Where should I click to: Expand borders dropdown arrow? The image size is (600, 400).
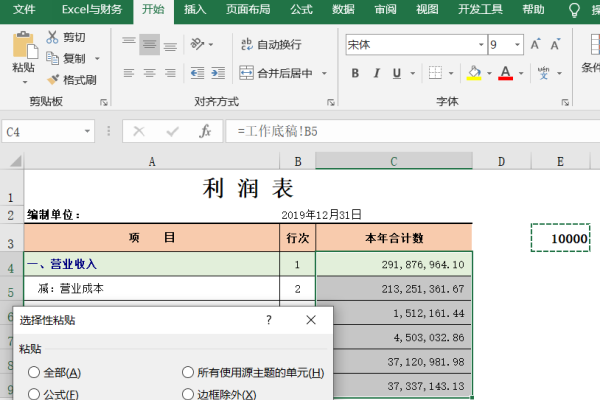[451, 73]
